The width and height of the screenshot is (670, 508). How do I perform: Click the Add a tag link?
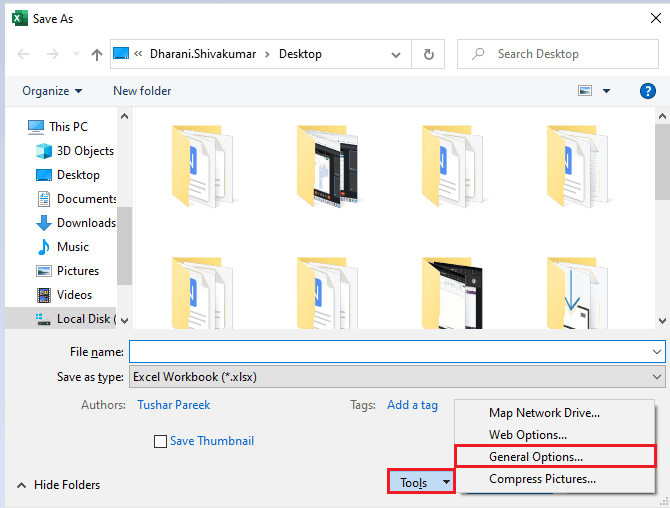[x=412, y=405]
